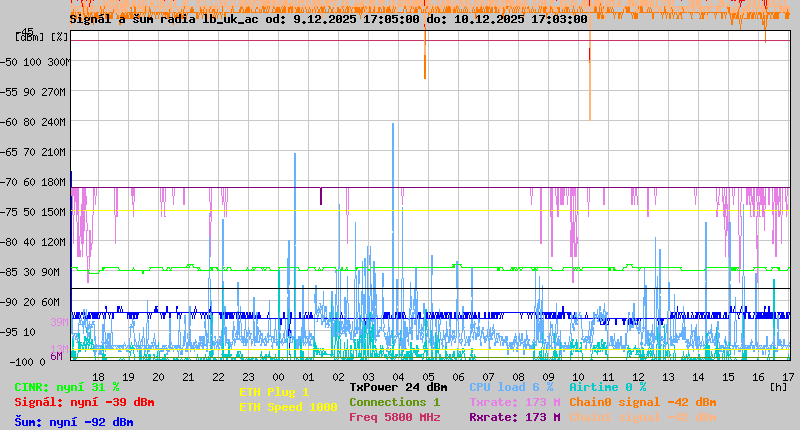Click the purple Rxrate legend label
Image resolution: width=800 pixels, height=430 pixels.
point(514,417)
